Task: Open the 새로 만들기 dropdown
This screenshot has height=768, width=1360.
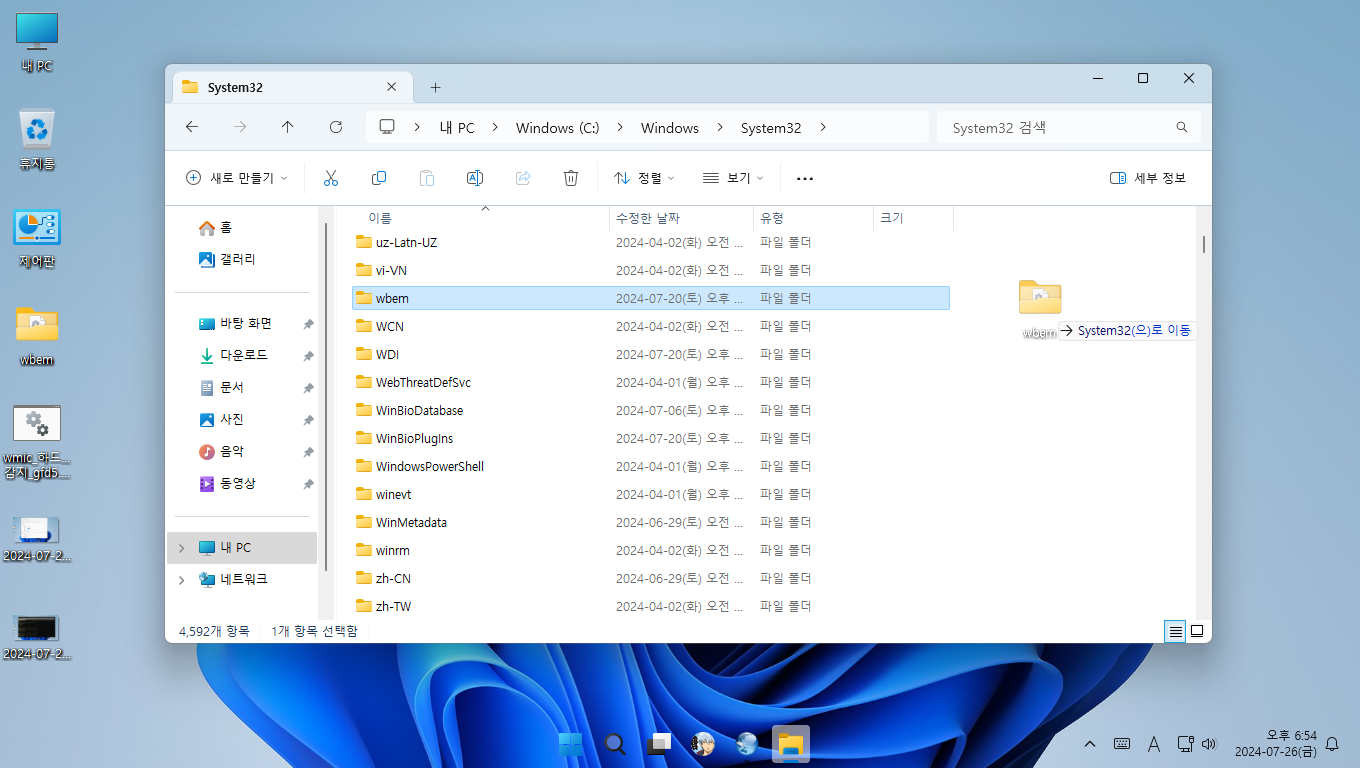Action: coord(237,178)
